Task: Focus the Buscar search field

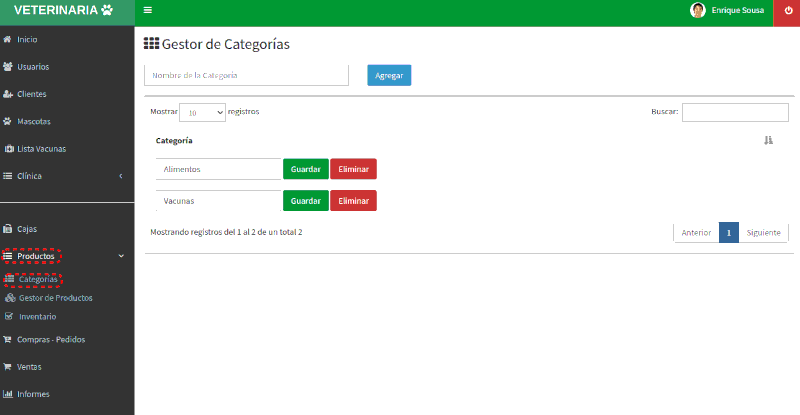Action: point(735,112)
